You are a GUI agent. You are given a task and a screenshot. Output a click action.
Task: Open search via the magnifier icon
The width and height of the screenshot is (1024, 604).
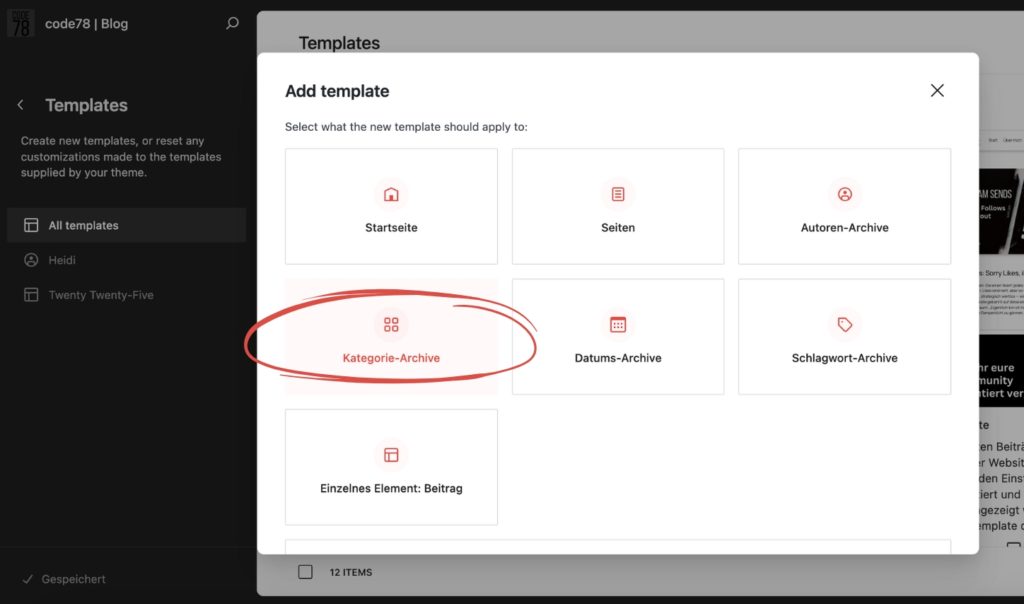tap(231, 22)
